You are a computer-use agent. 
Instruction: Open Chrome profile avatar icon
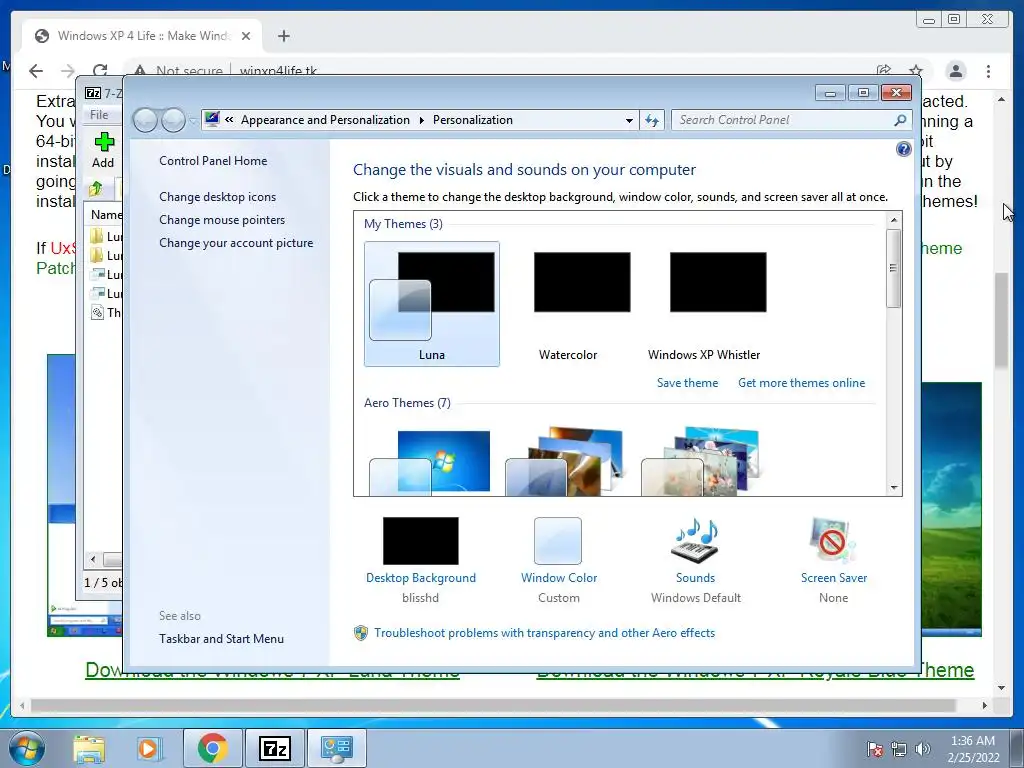point(955,71)
